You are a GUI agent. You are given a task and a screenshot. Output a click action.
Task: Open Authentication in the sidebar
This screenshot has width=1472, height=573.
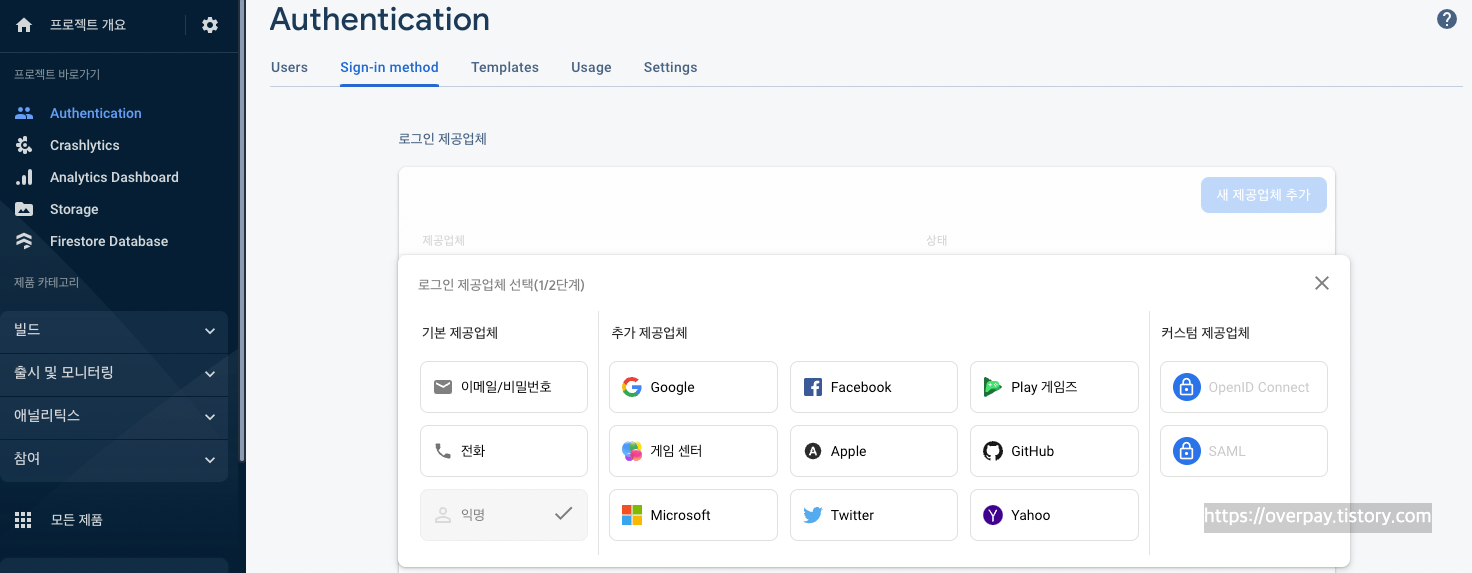tap(96, 113)
